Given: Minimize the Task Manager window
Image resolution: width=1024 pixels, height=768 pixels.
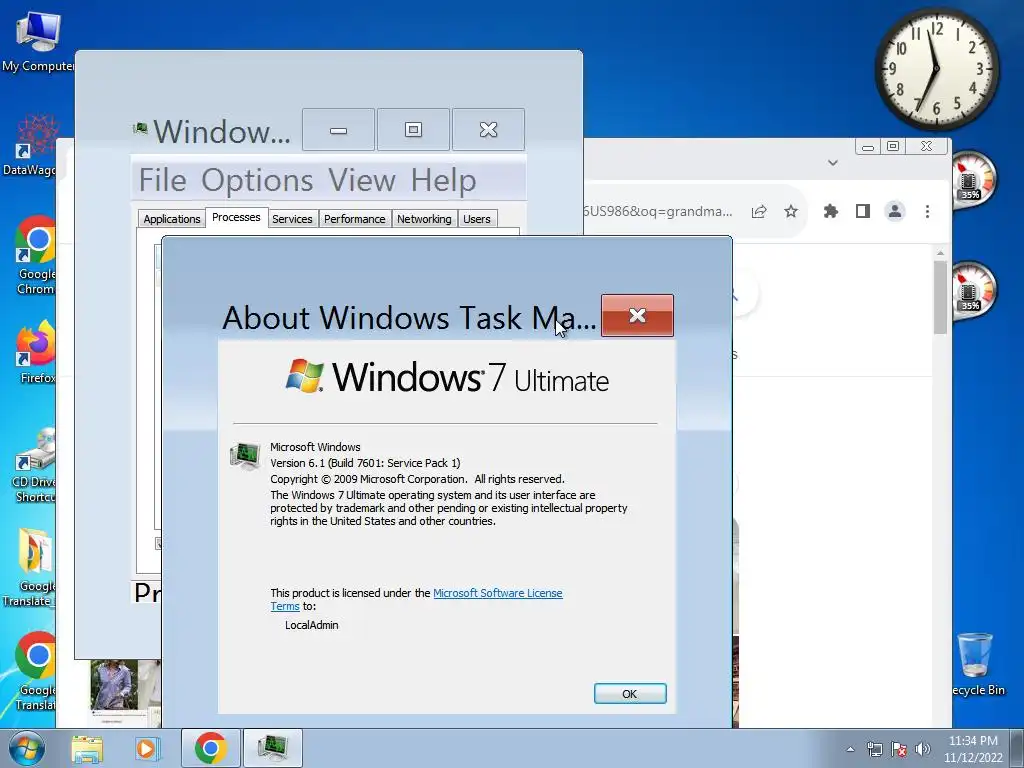Looking at the screenshot, I should click(x=338, y=130).
